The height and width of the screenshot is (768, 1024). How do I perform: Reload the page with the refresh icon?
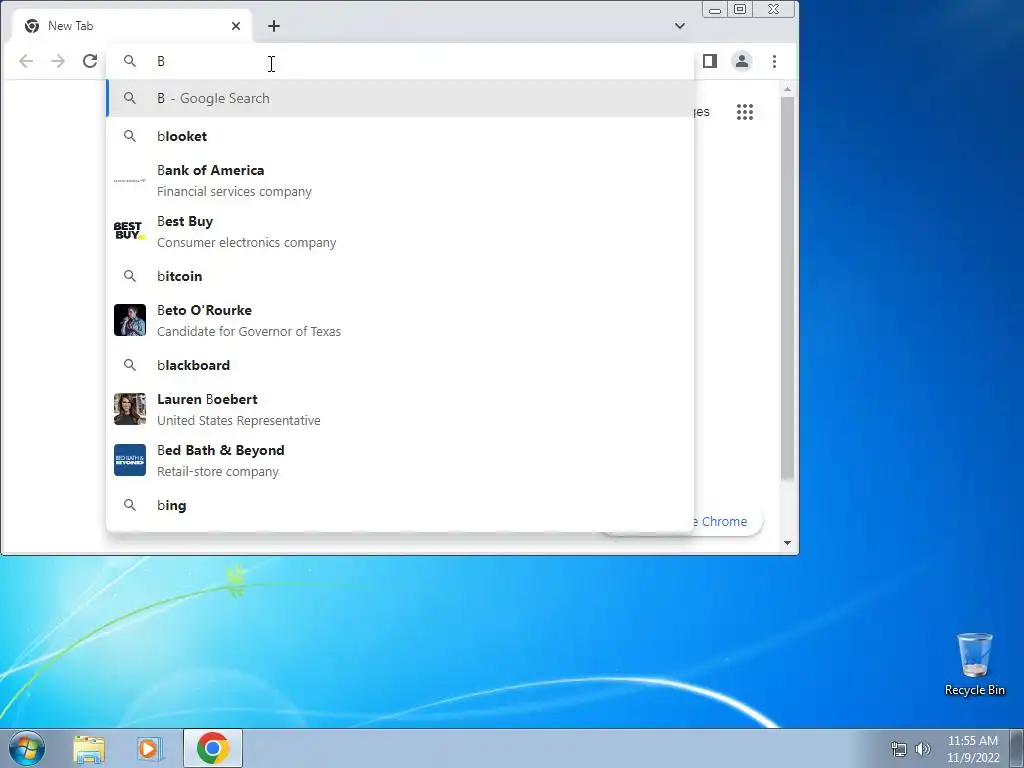(90, 61)
